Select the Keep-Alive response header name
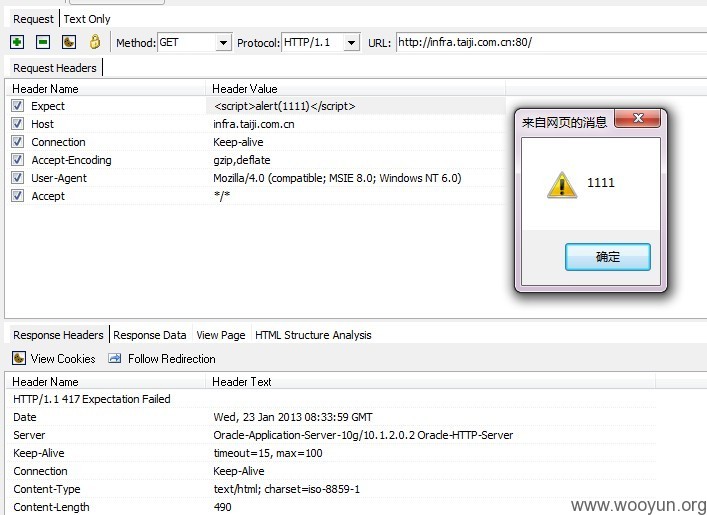The height and width of the screenshot is (515, 707). click(39, 453)
